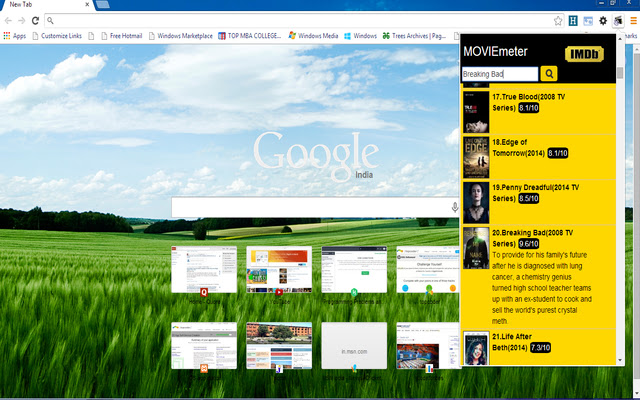Open the Summary of your application thumbnail

click(204, 346)
